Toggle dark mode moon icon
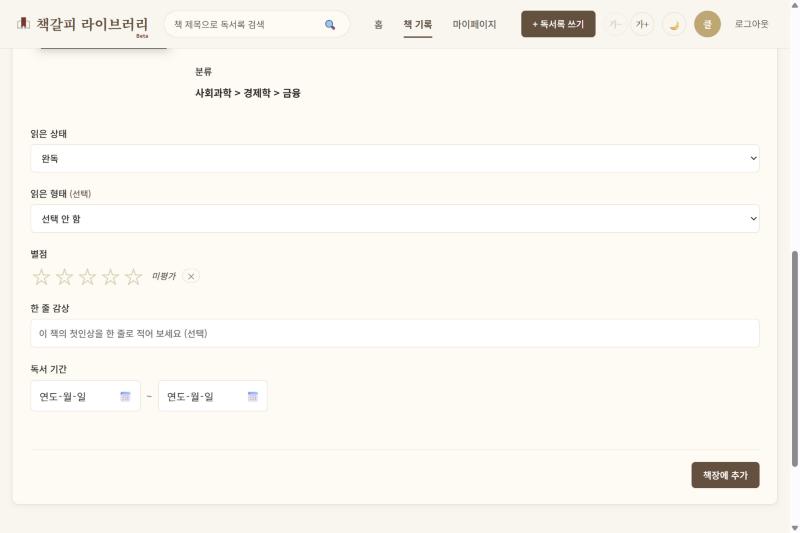 674,24
